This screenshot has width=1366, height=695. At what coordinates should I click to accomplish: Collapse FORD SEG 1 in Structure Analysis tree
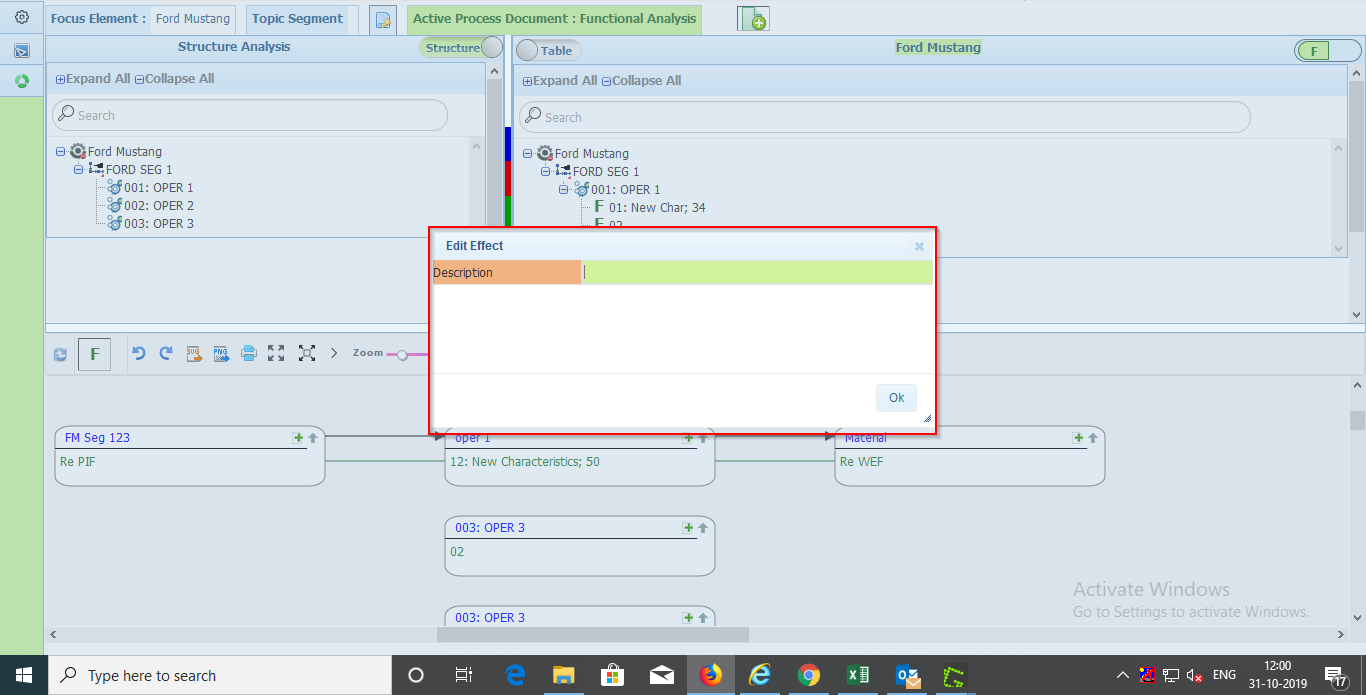coord(79,170)
